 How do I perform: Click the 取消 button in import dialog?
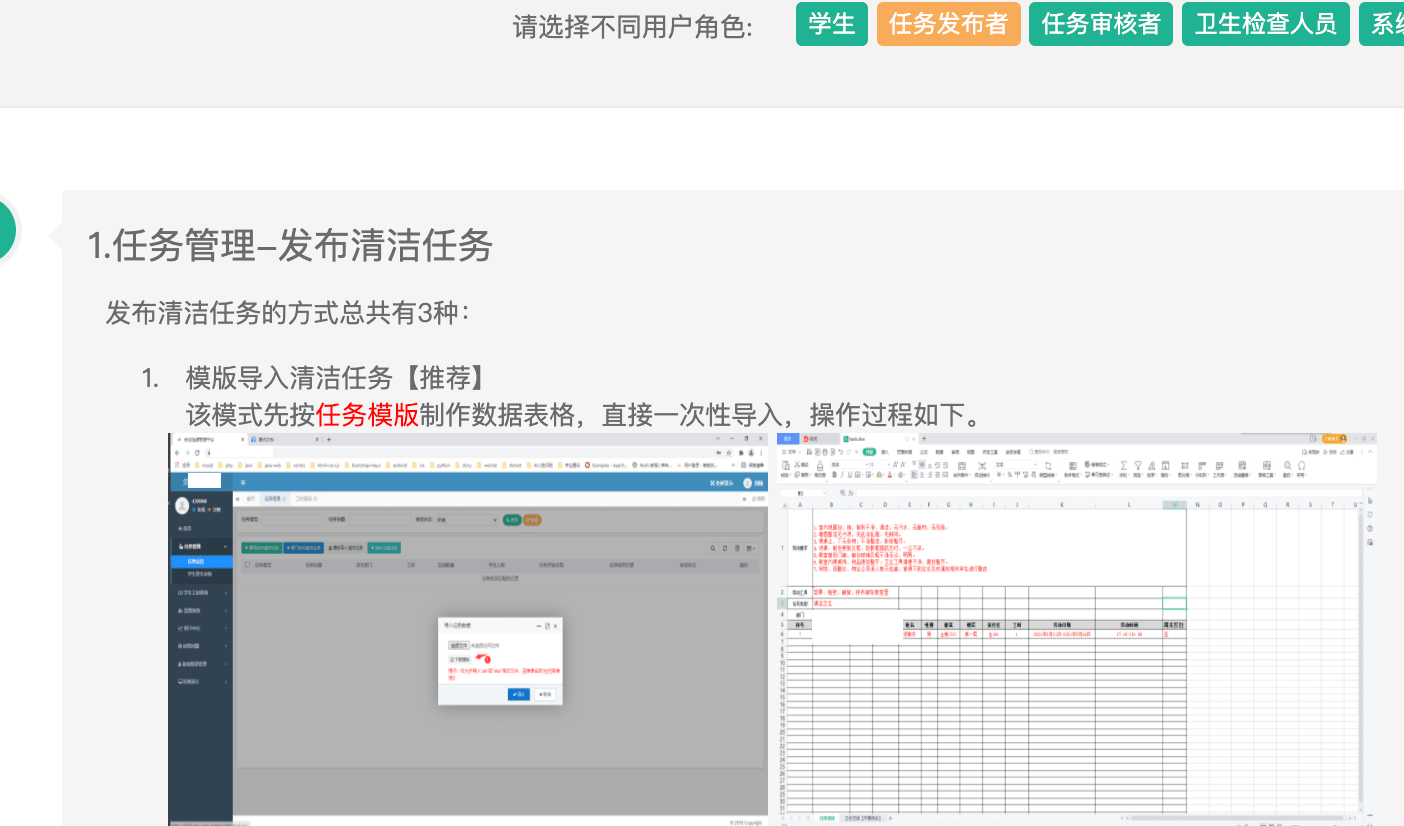(546, 694)
